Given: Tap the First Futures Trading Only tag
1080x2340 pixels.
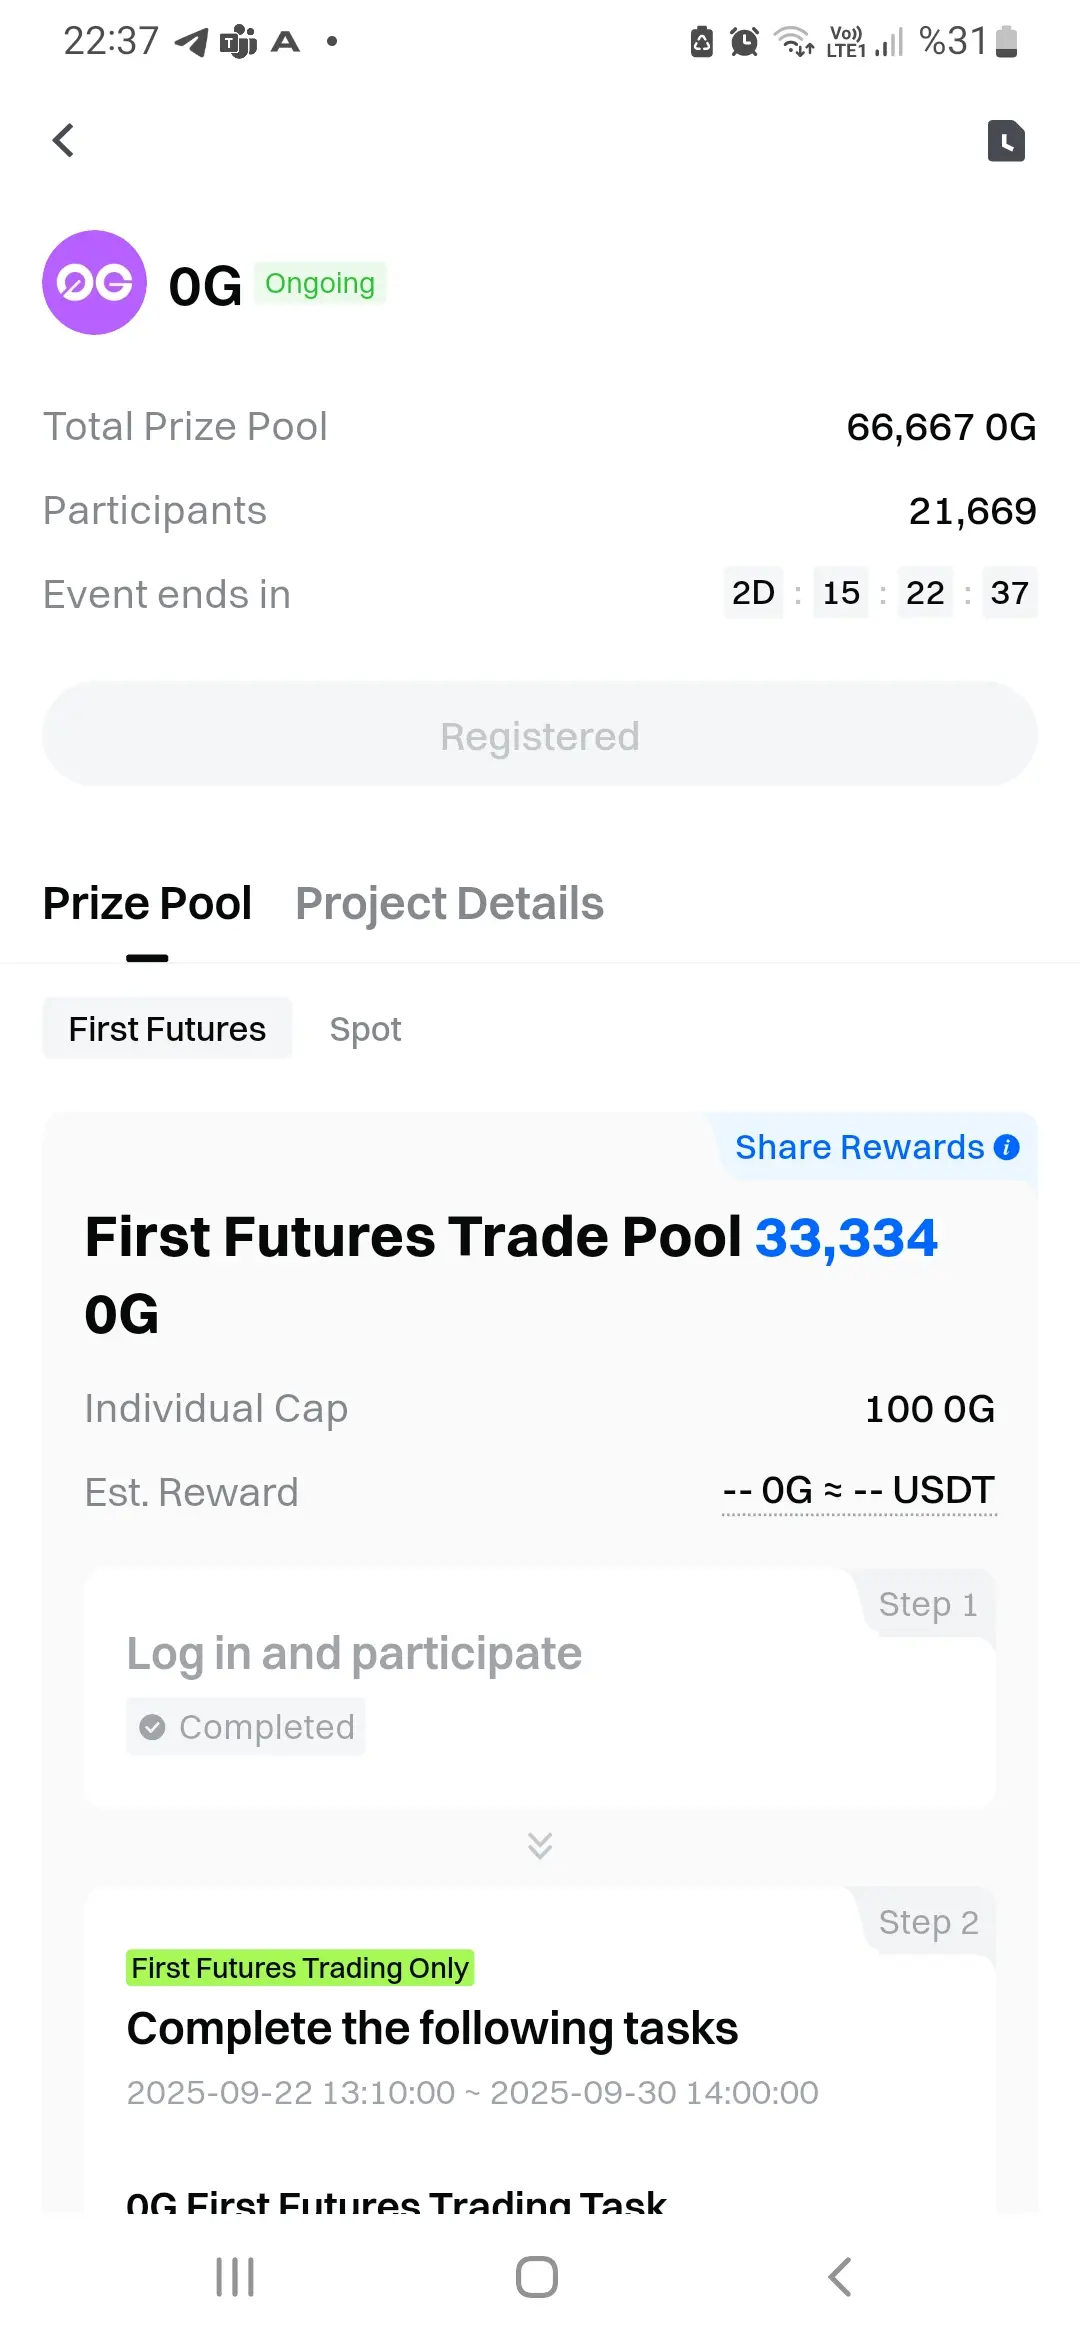Looking at the screenshot, I should point(300,1968).
